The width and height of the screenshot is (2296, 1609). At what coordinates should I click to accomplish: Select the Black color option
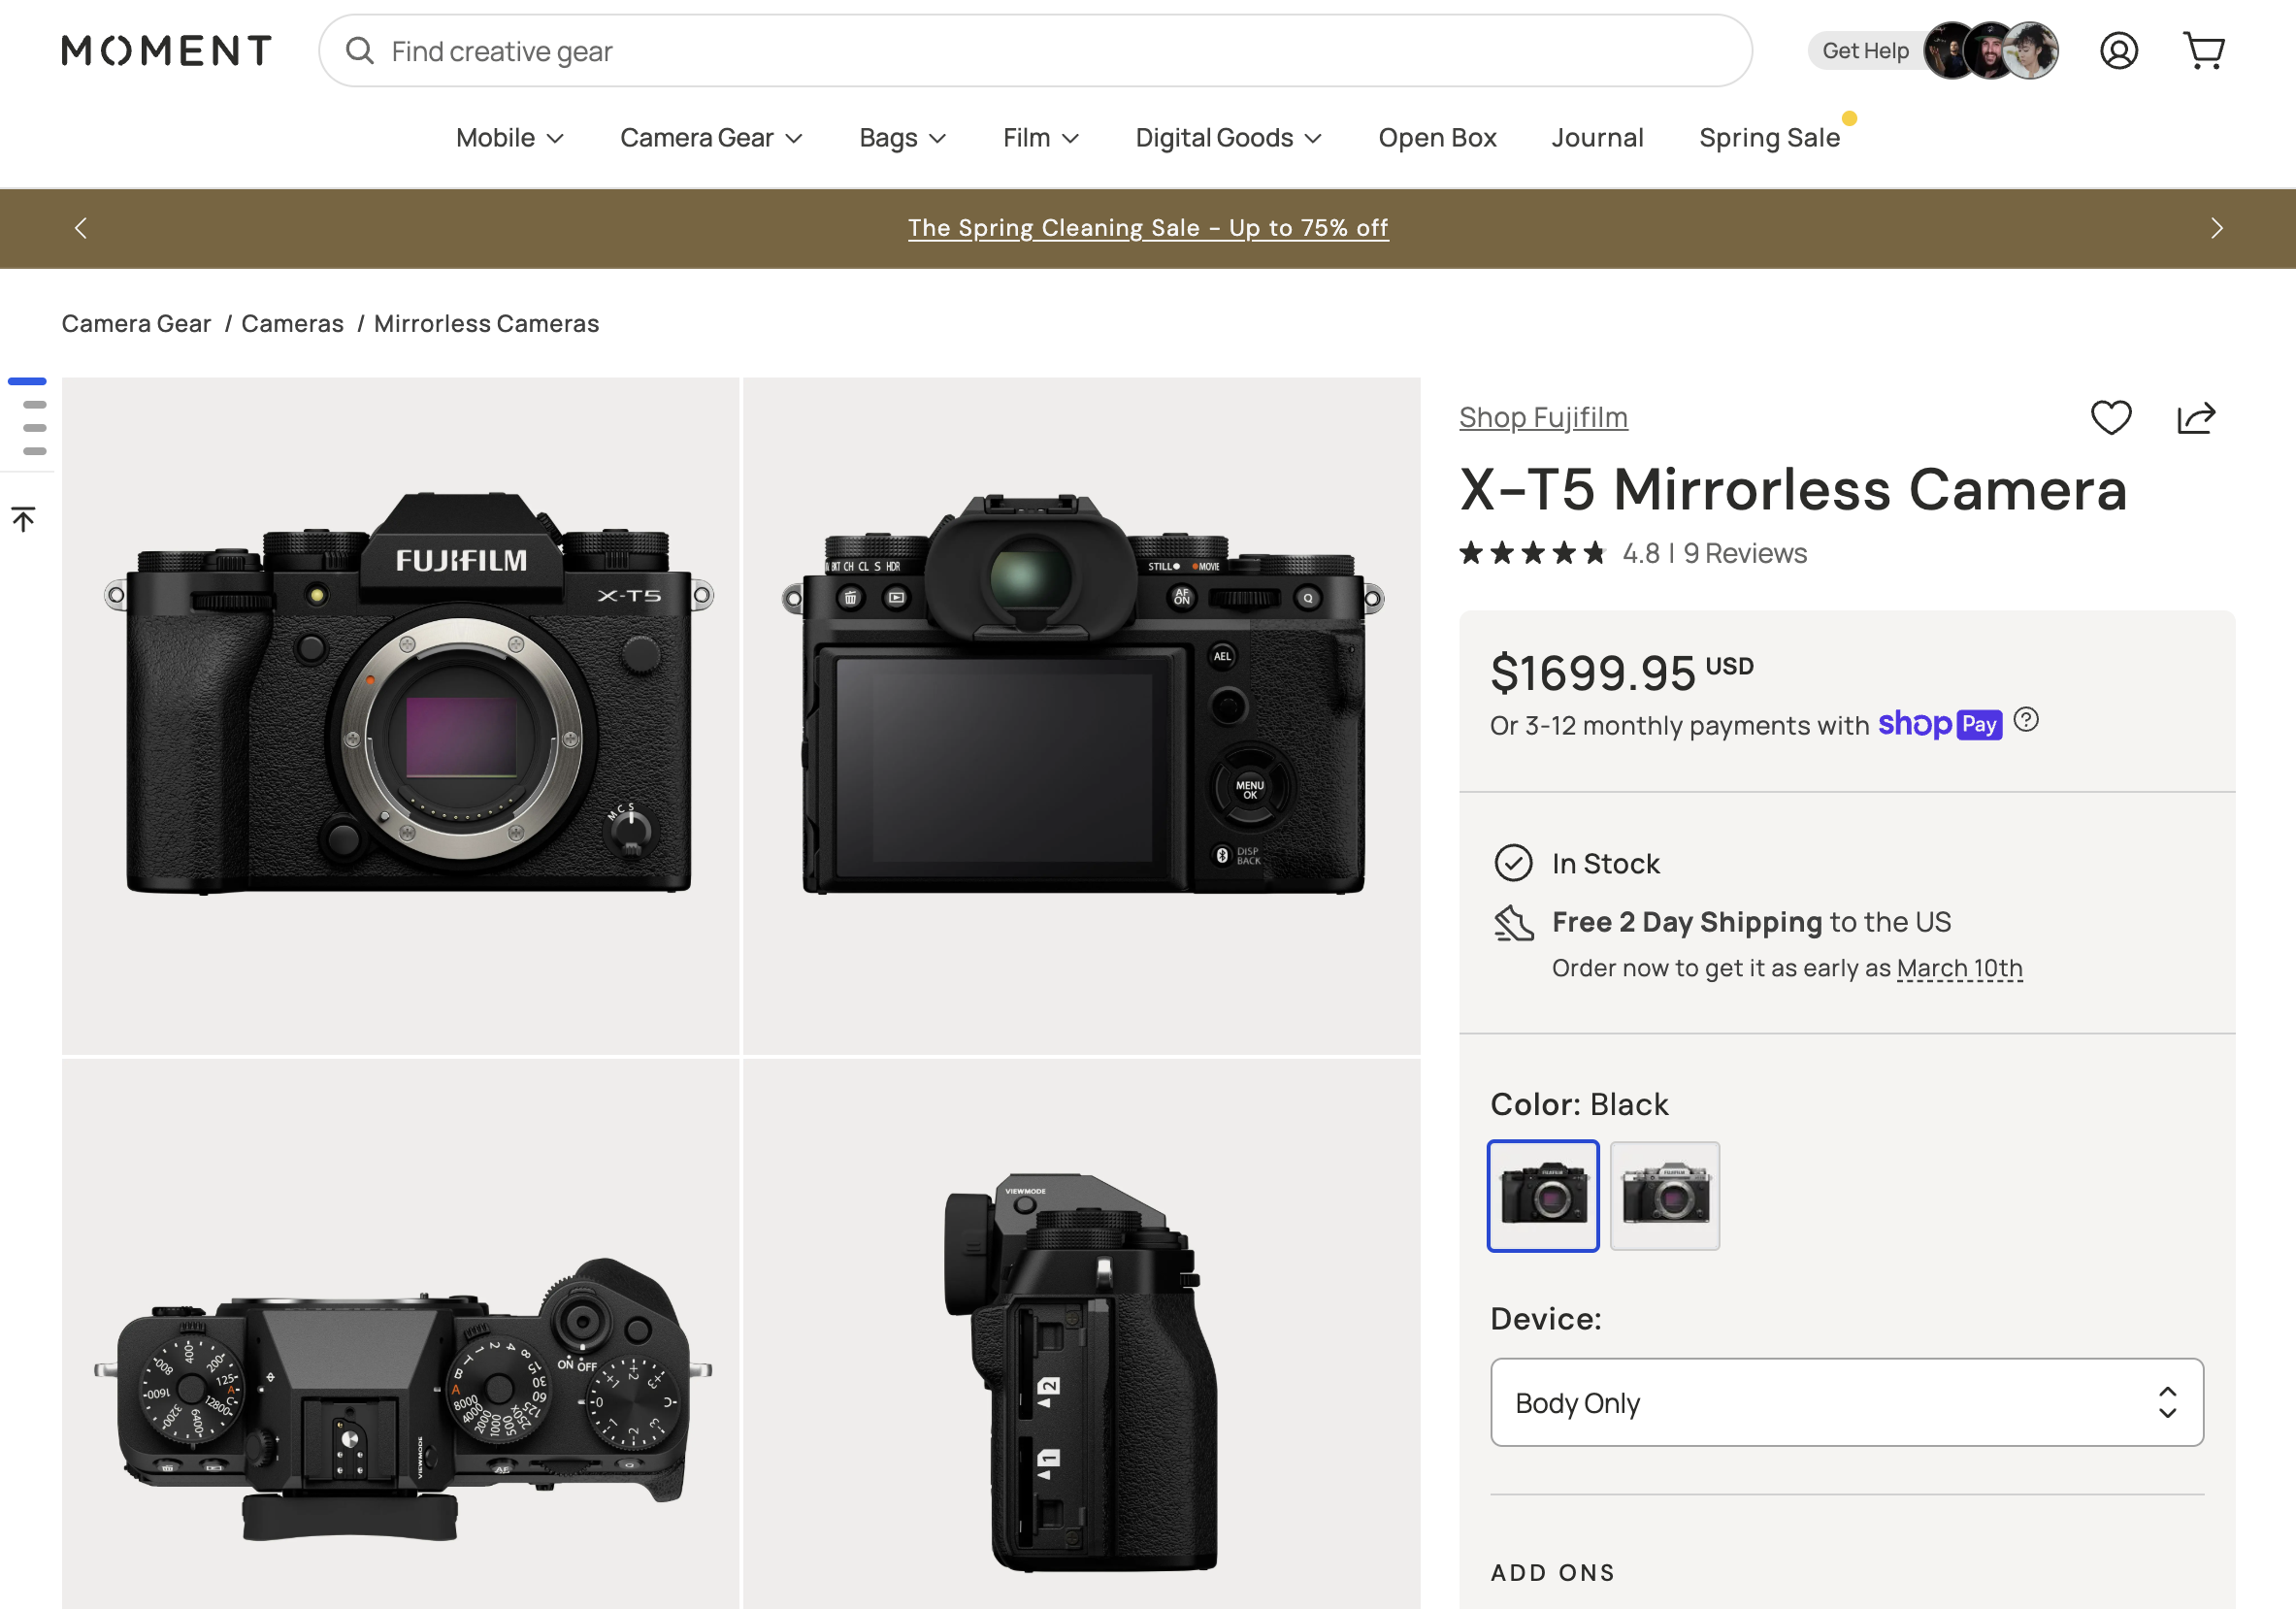pyautogui.click(x=1543, y=1195)
